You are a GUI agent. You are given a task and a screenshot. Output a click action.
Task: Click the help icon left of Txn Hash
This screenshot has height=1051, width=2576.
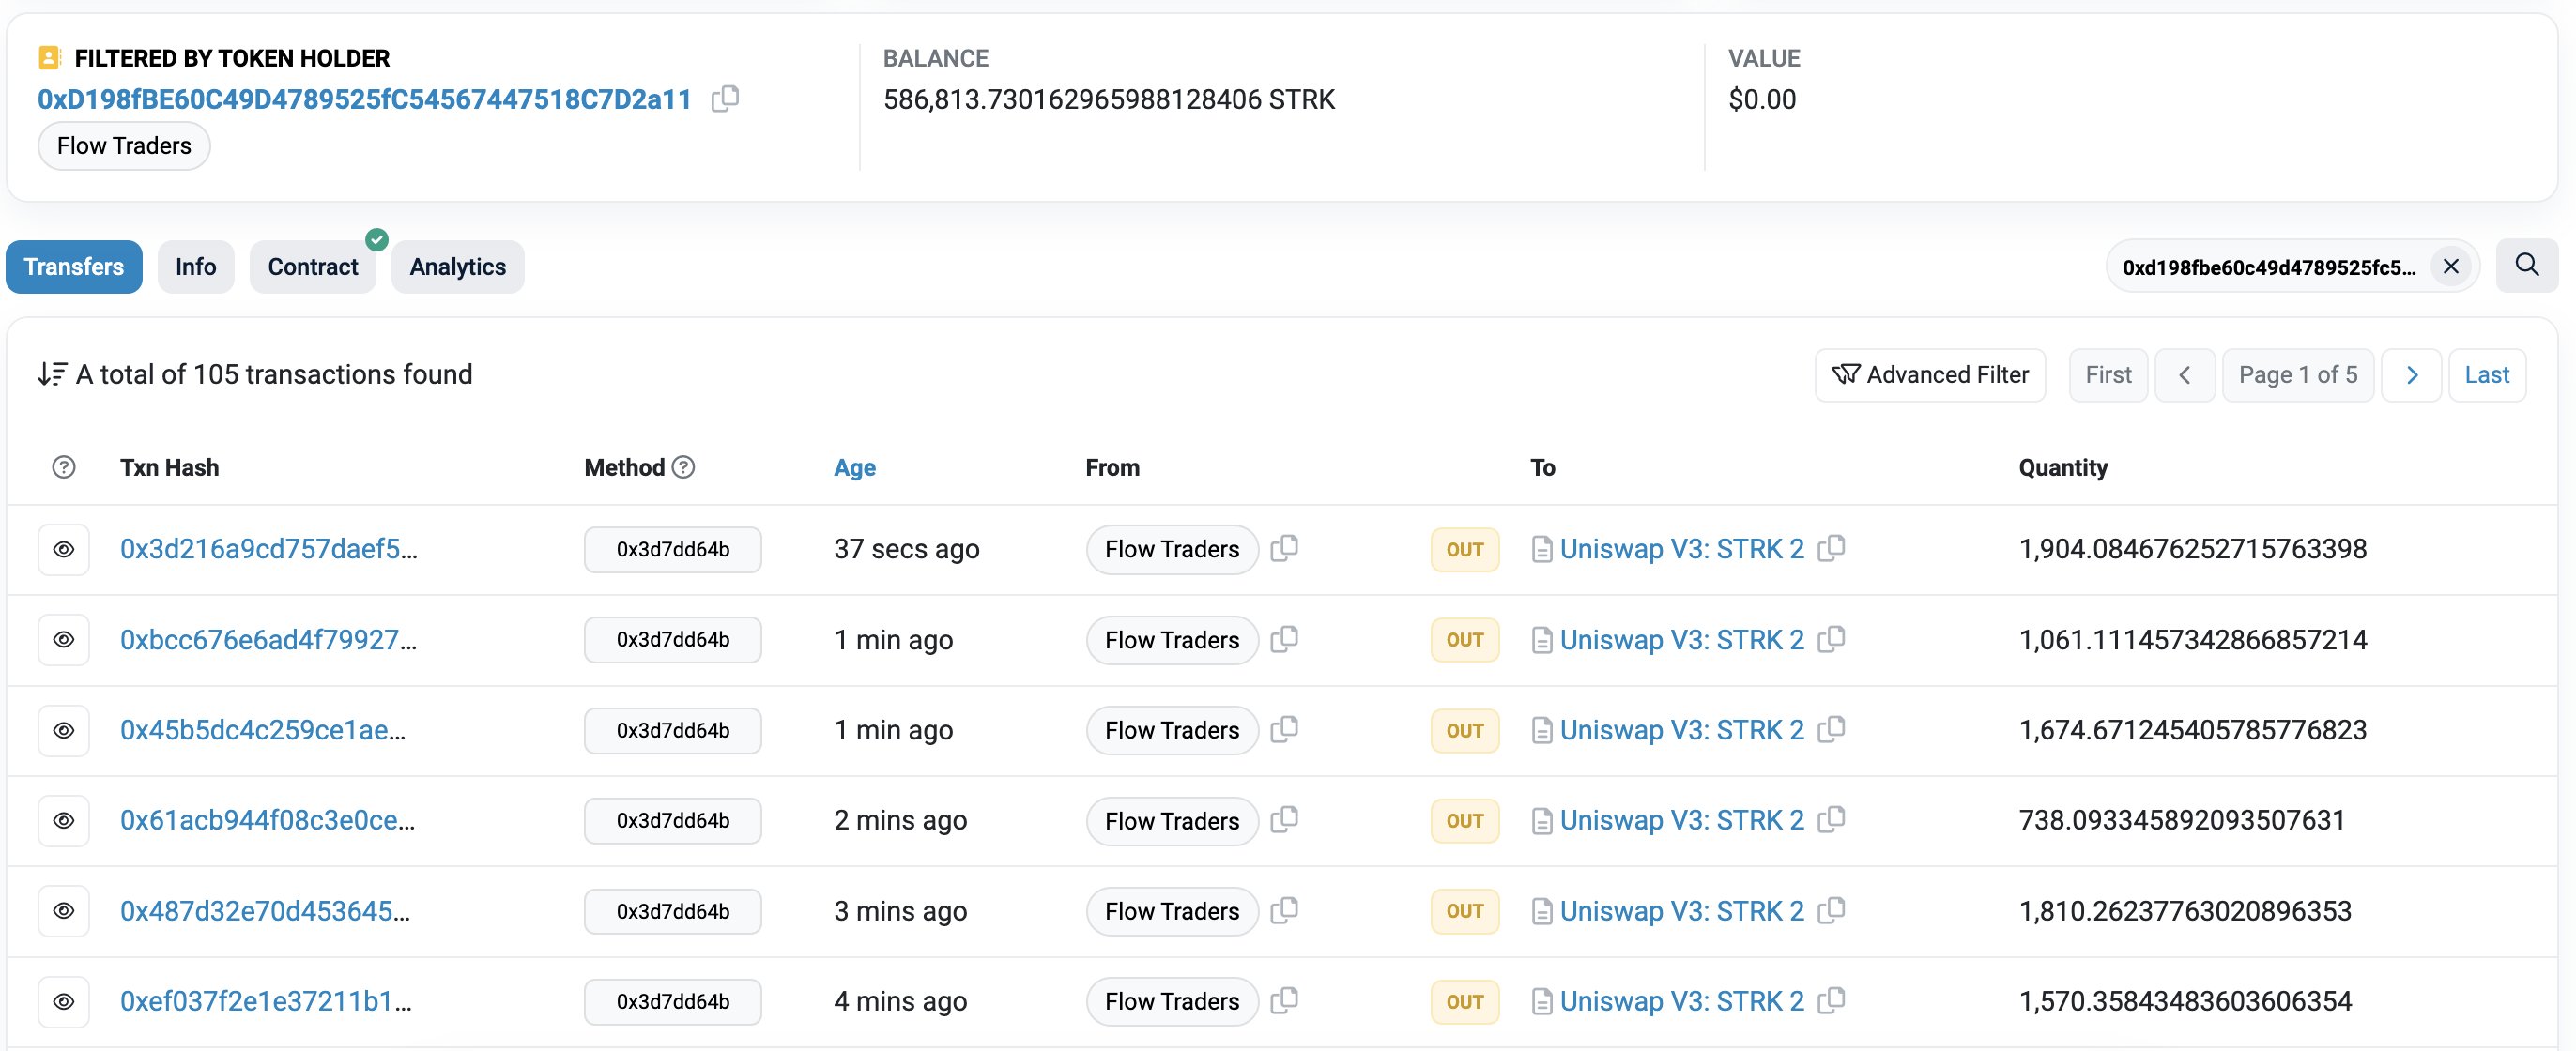pos(63,467)
